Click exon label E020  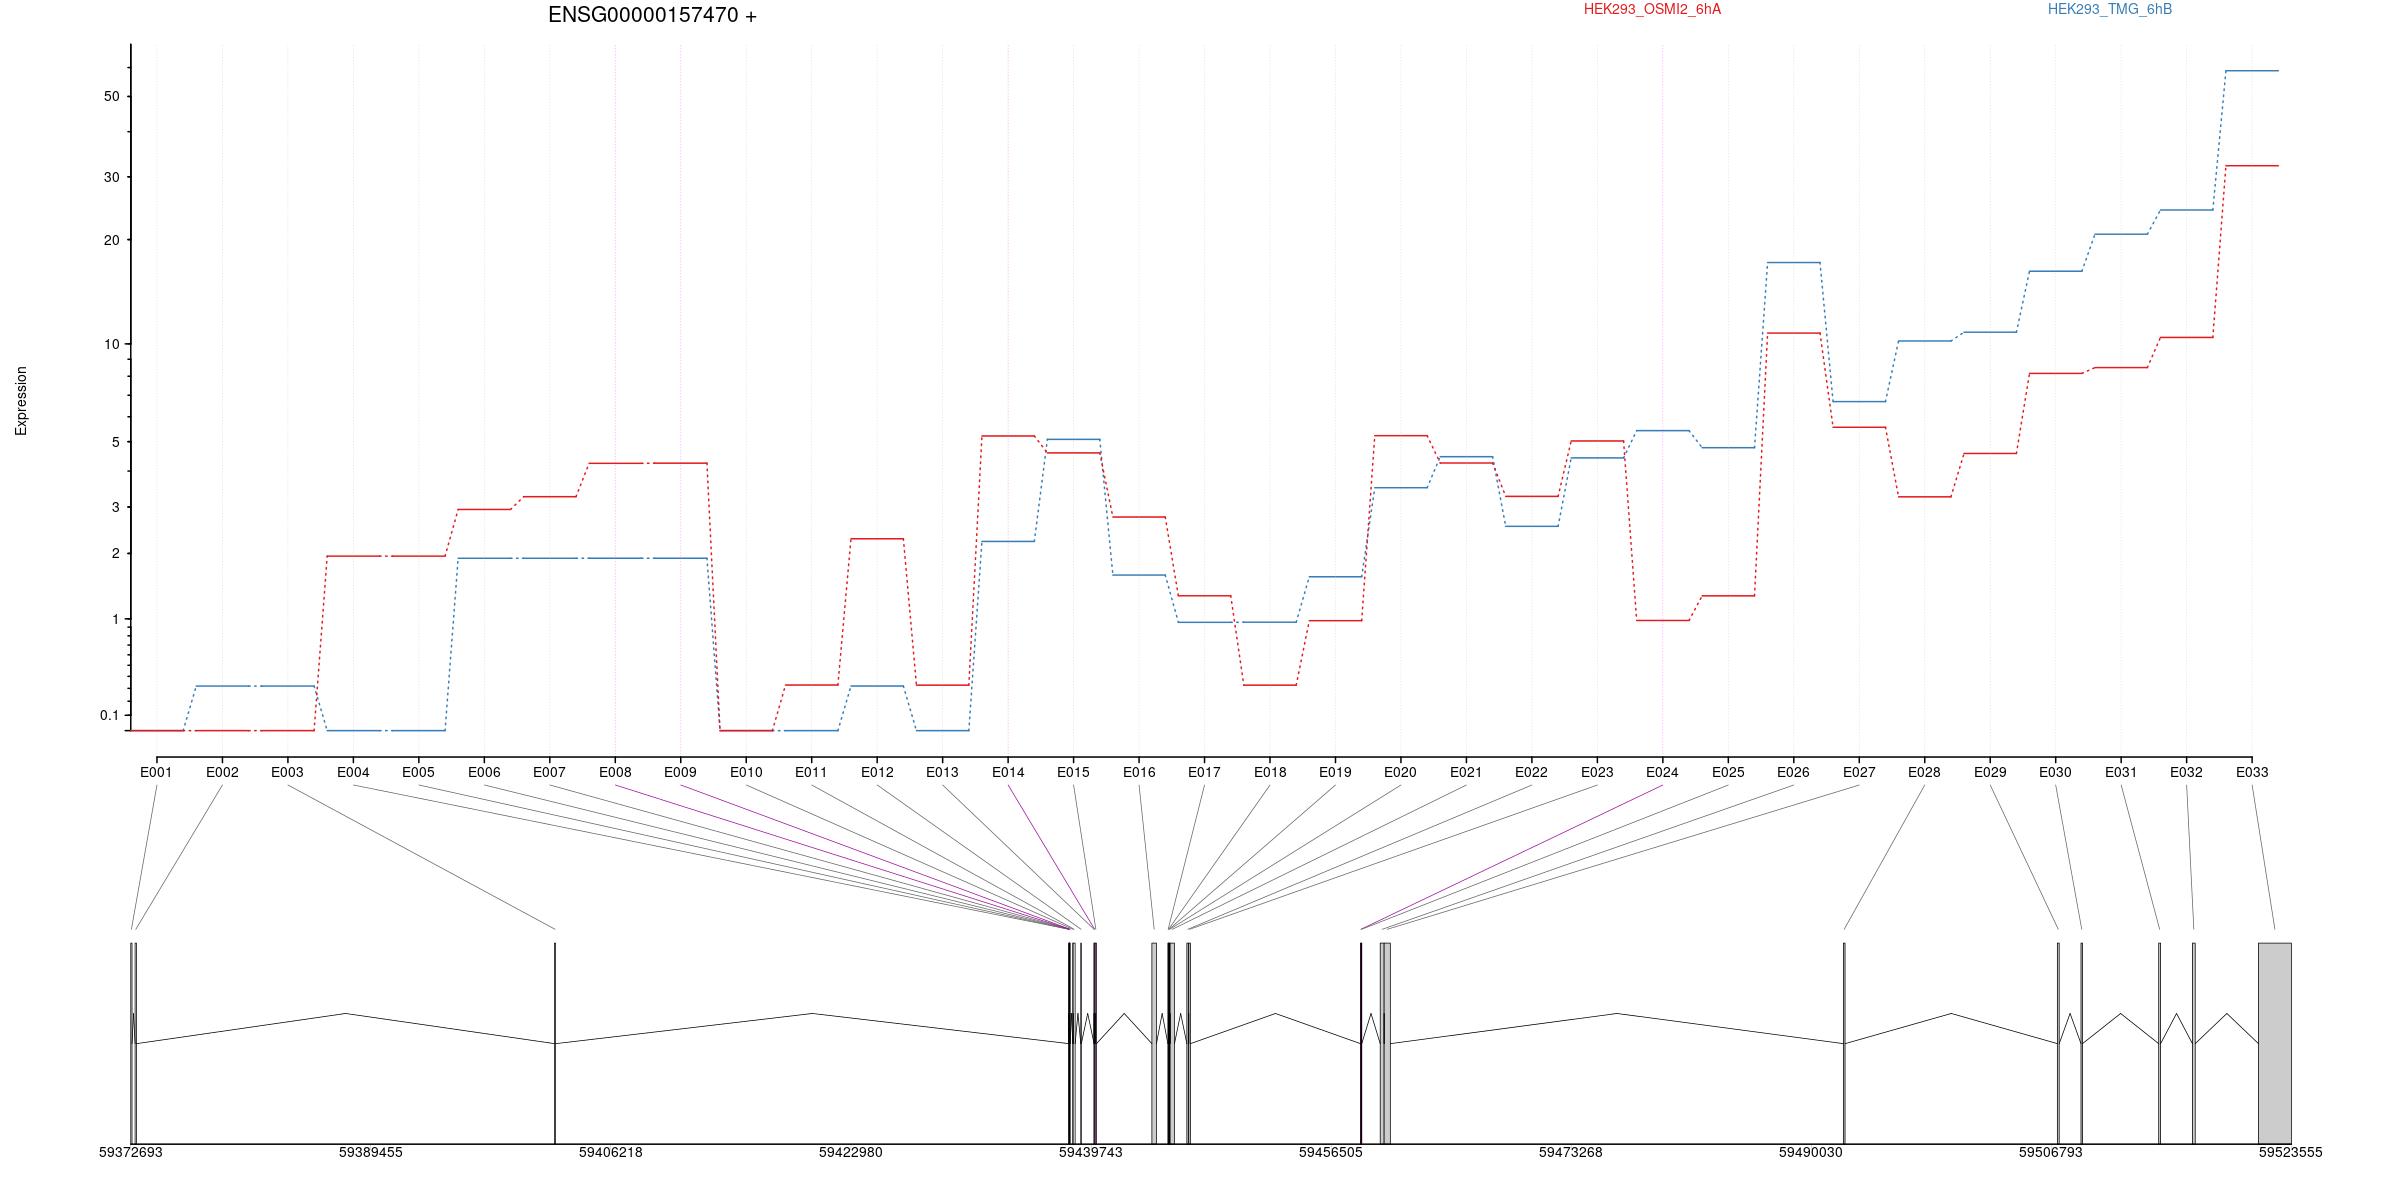click(x=1400, y=772)
